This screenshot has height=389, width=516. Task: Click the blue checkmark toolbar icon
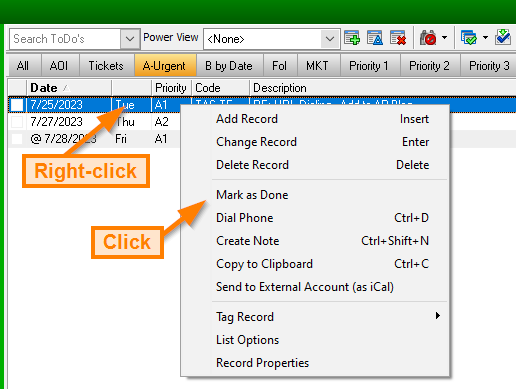point(503,37)
